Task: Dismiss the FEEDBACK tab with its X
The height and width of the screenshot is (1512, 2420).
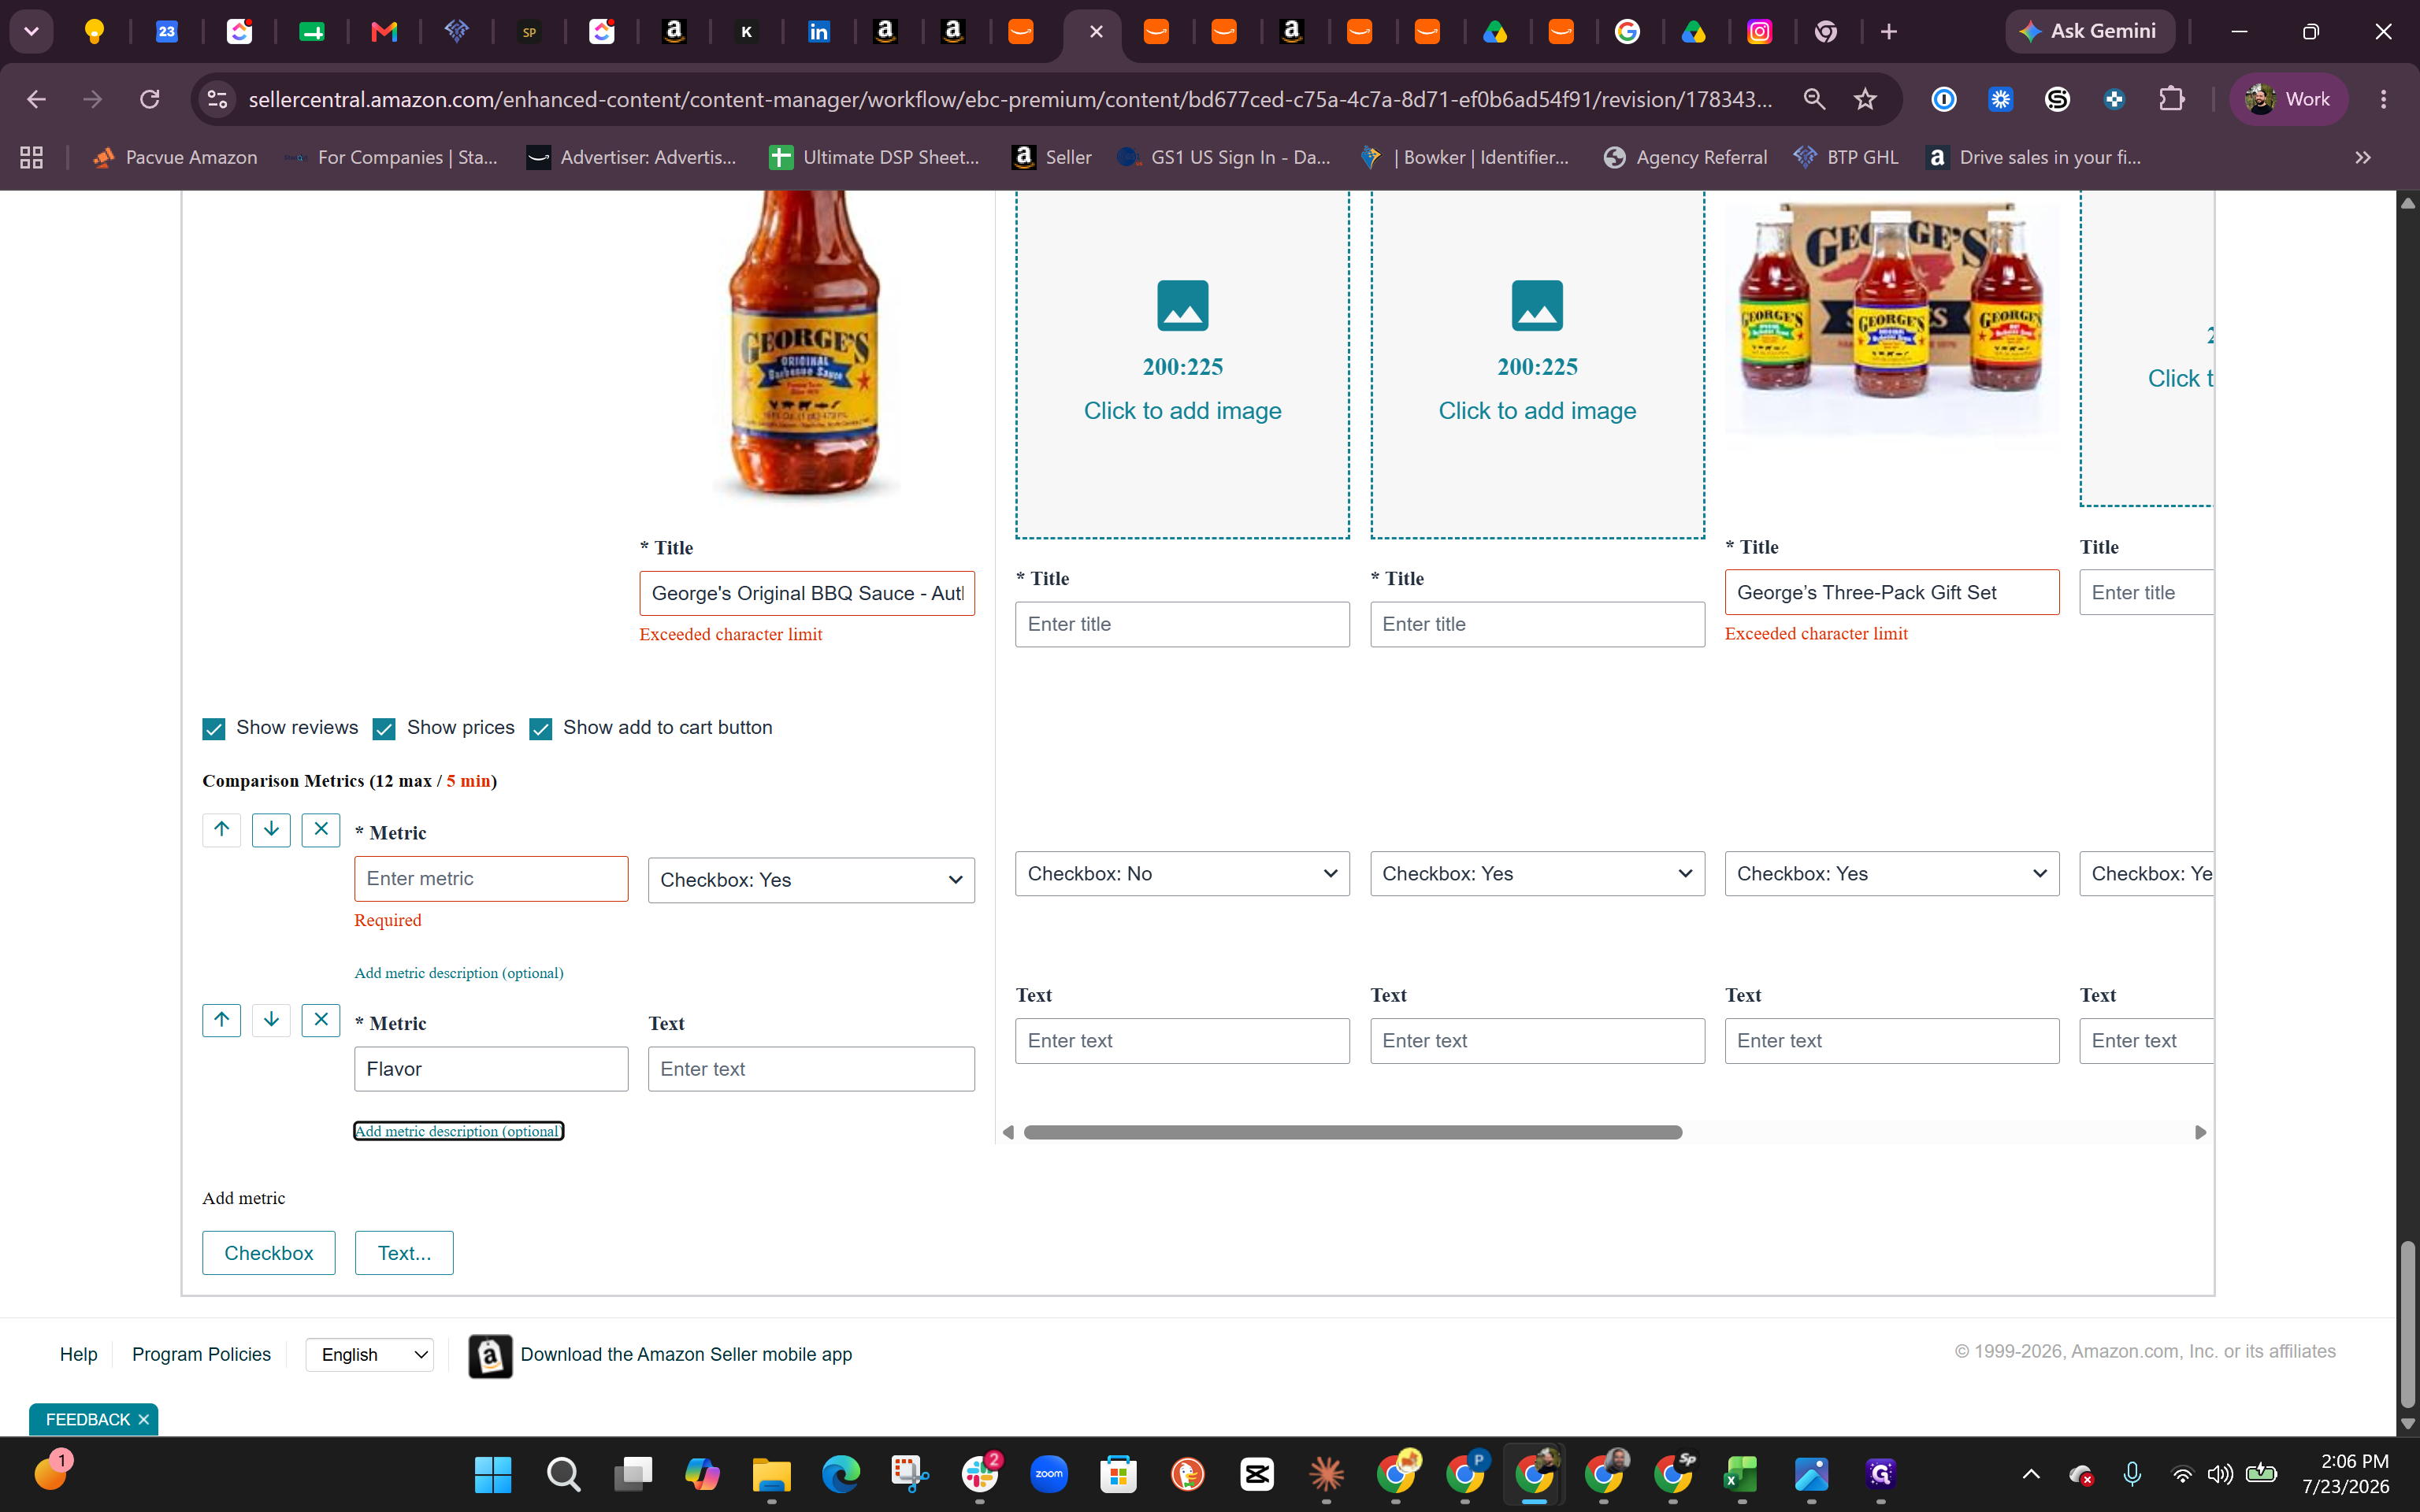Action: click(144, 1420)
